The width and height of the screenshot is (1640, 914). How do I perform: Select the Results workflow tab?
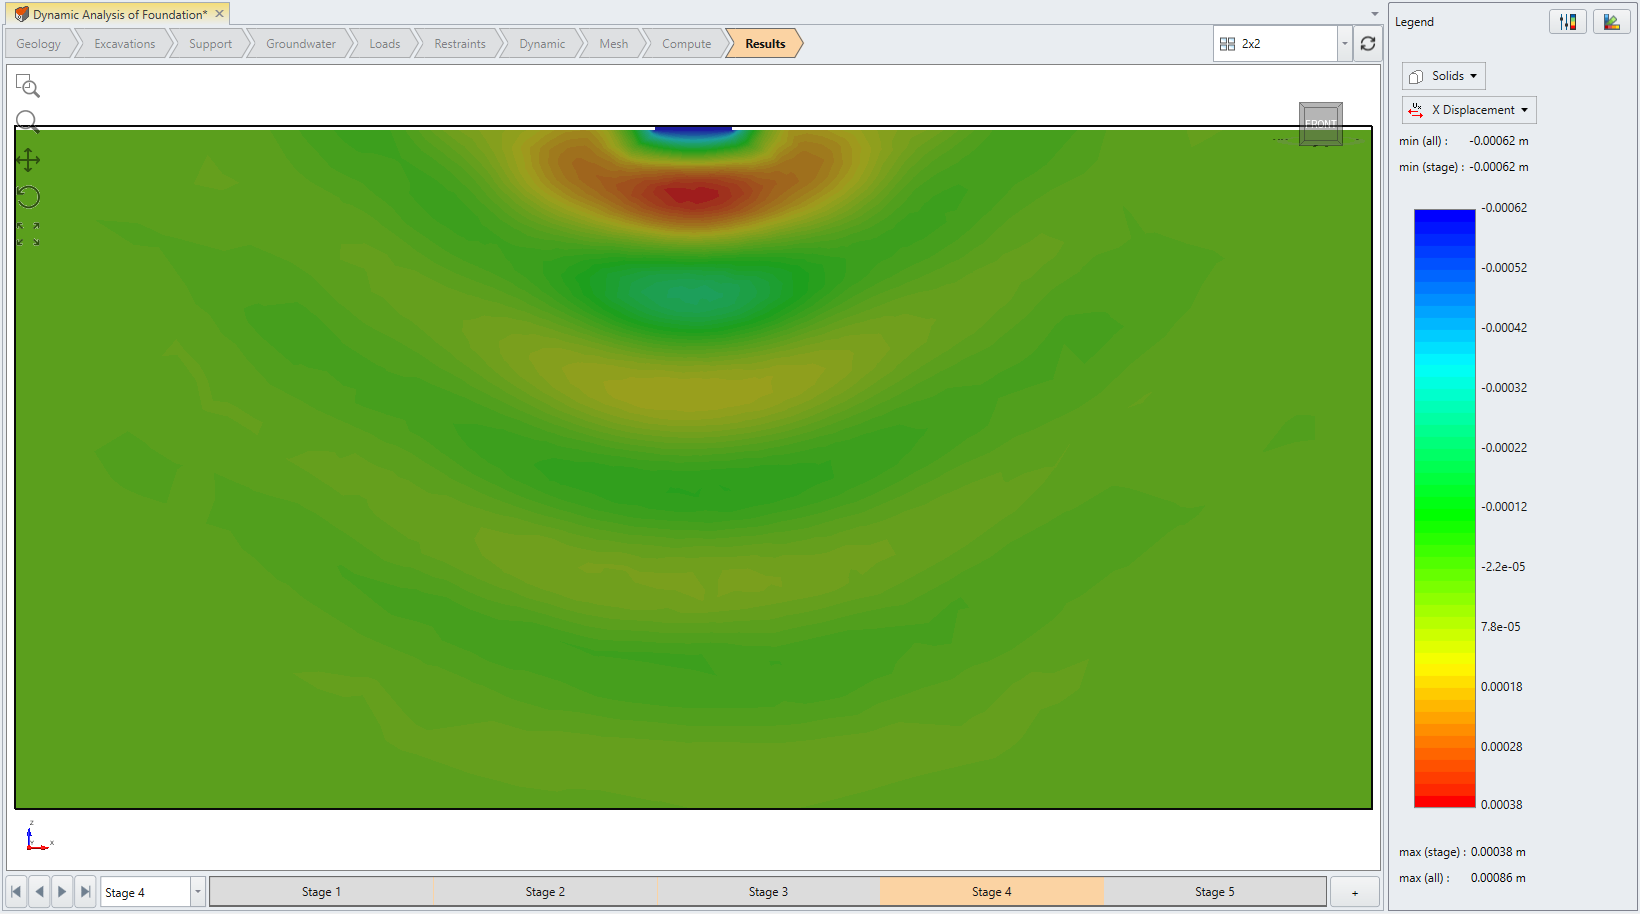click(765, 44)
